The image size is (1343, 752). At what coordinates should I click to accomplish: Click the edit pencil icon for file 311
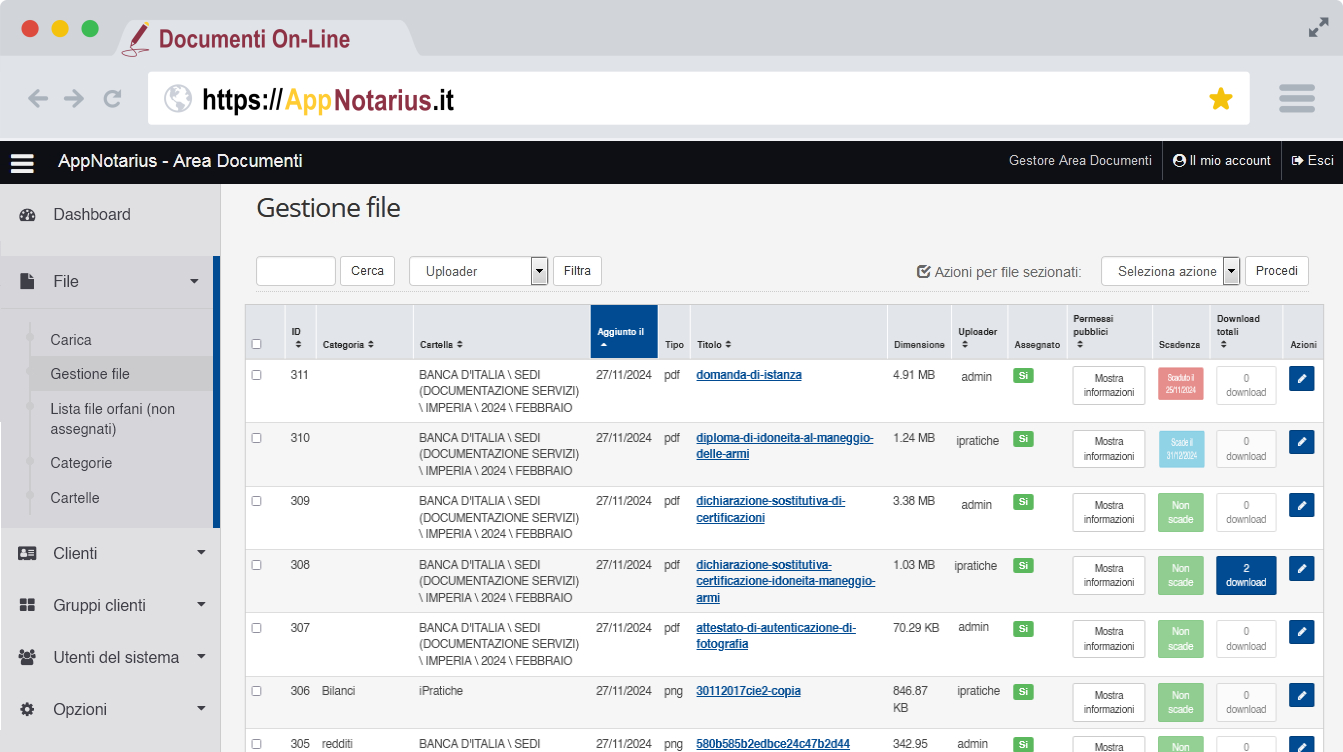tap(1301, 379)
